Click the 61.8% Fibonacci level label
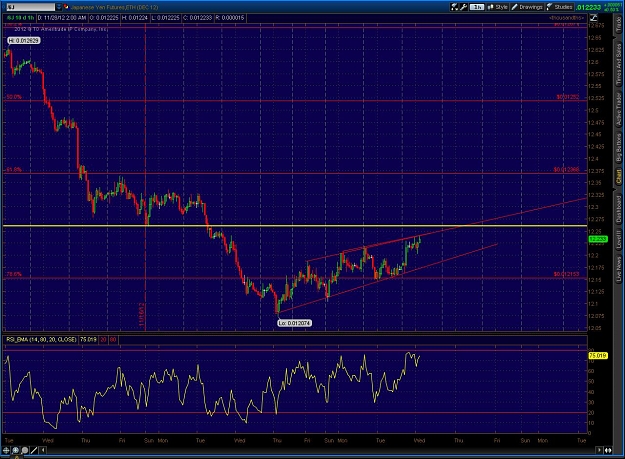The width and height of the screenshot is (625, 459). click(x=14, y=170)
